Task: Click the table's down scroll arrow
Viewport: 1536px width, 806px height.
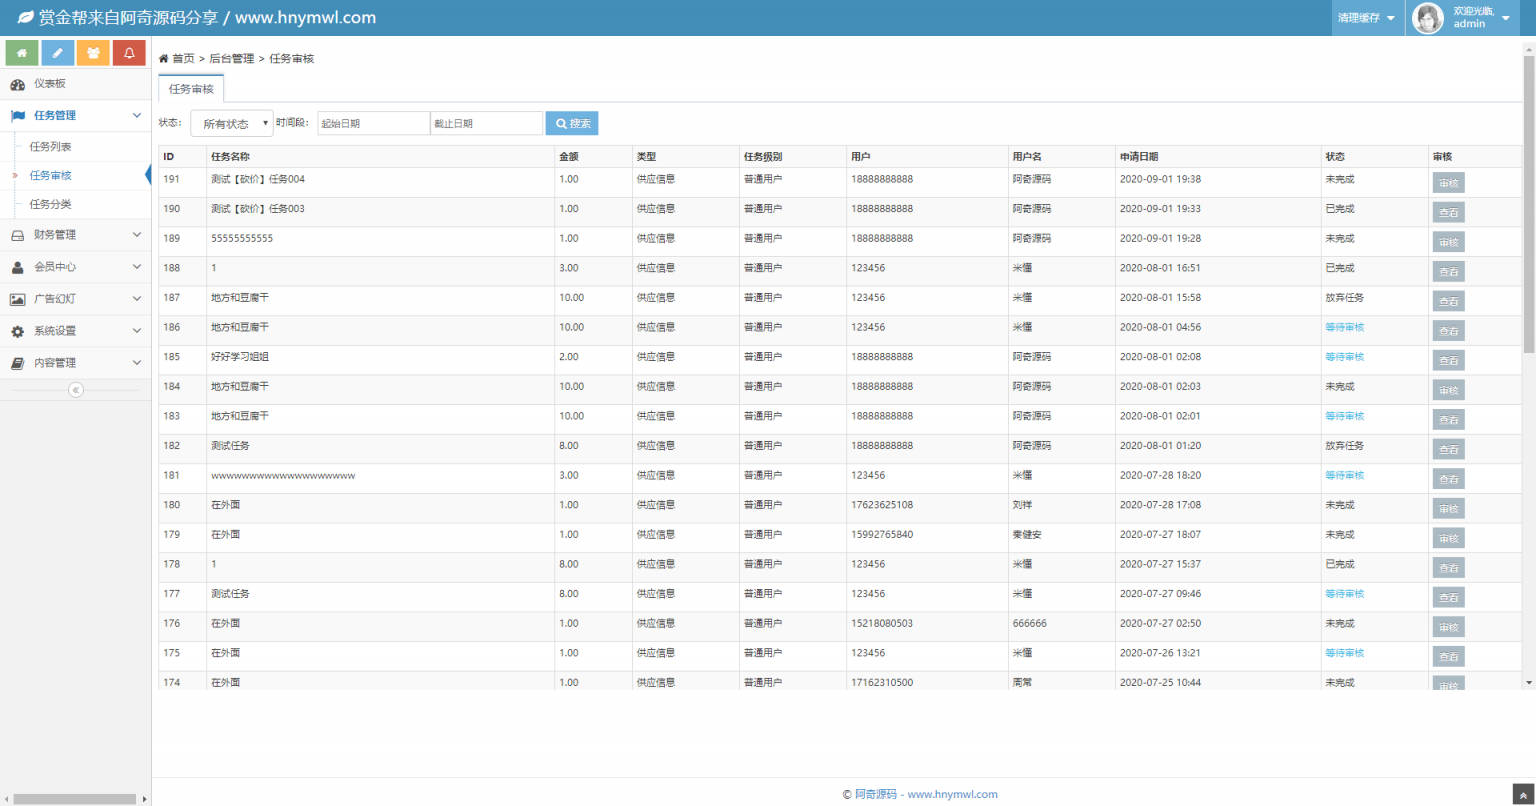Action: click(x=1528, y=682)
